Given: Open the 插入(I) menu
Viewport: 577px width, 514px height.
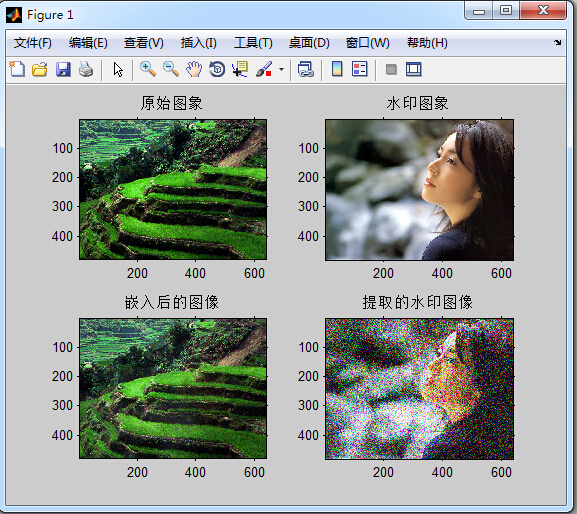Looking at the screenshot, I should [x=199, y=43].
